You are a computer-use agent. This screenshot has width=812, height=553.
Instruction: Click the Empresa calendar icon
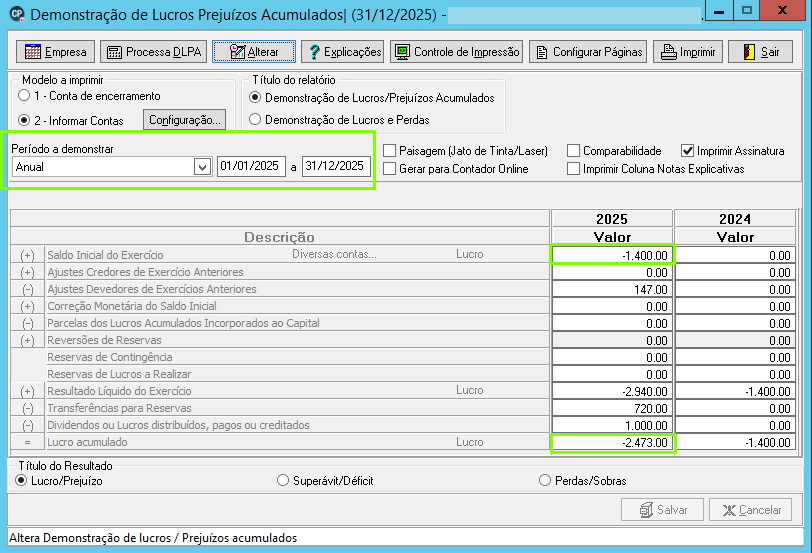pyautogui.click(x=33, y=52)
